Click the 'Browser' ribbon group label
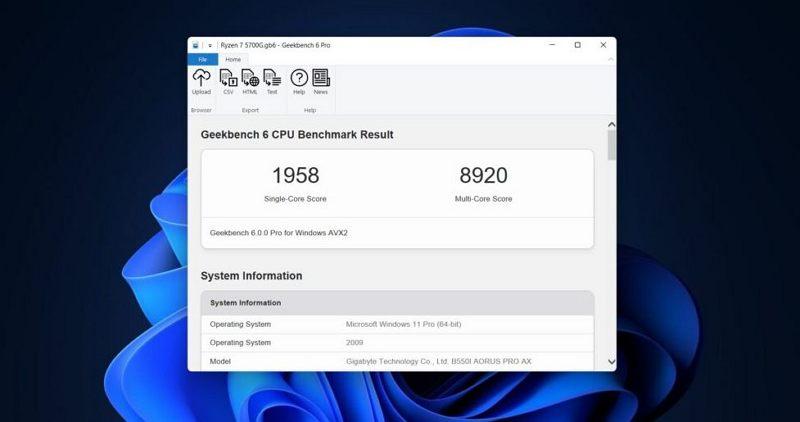The image size is (800, 422). coord(201,110)
